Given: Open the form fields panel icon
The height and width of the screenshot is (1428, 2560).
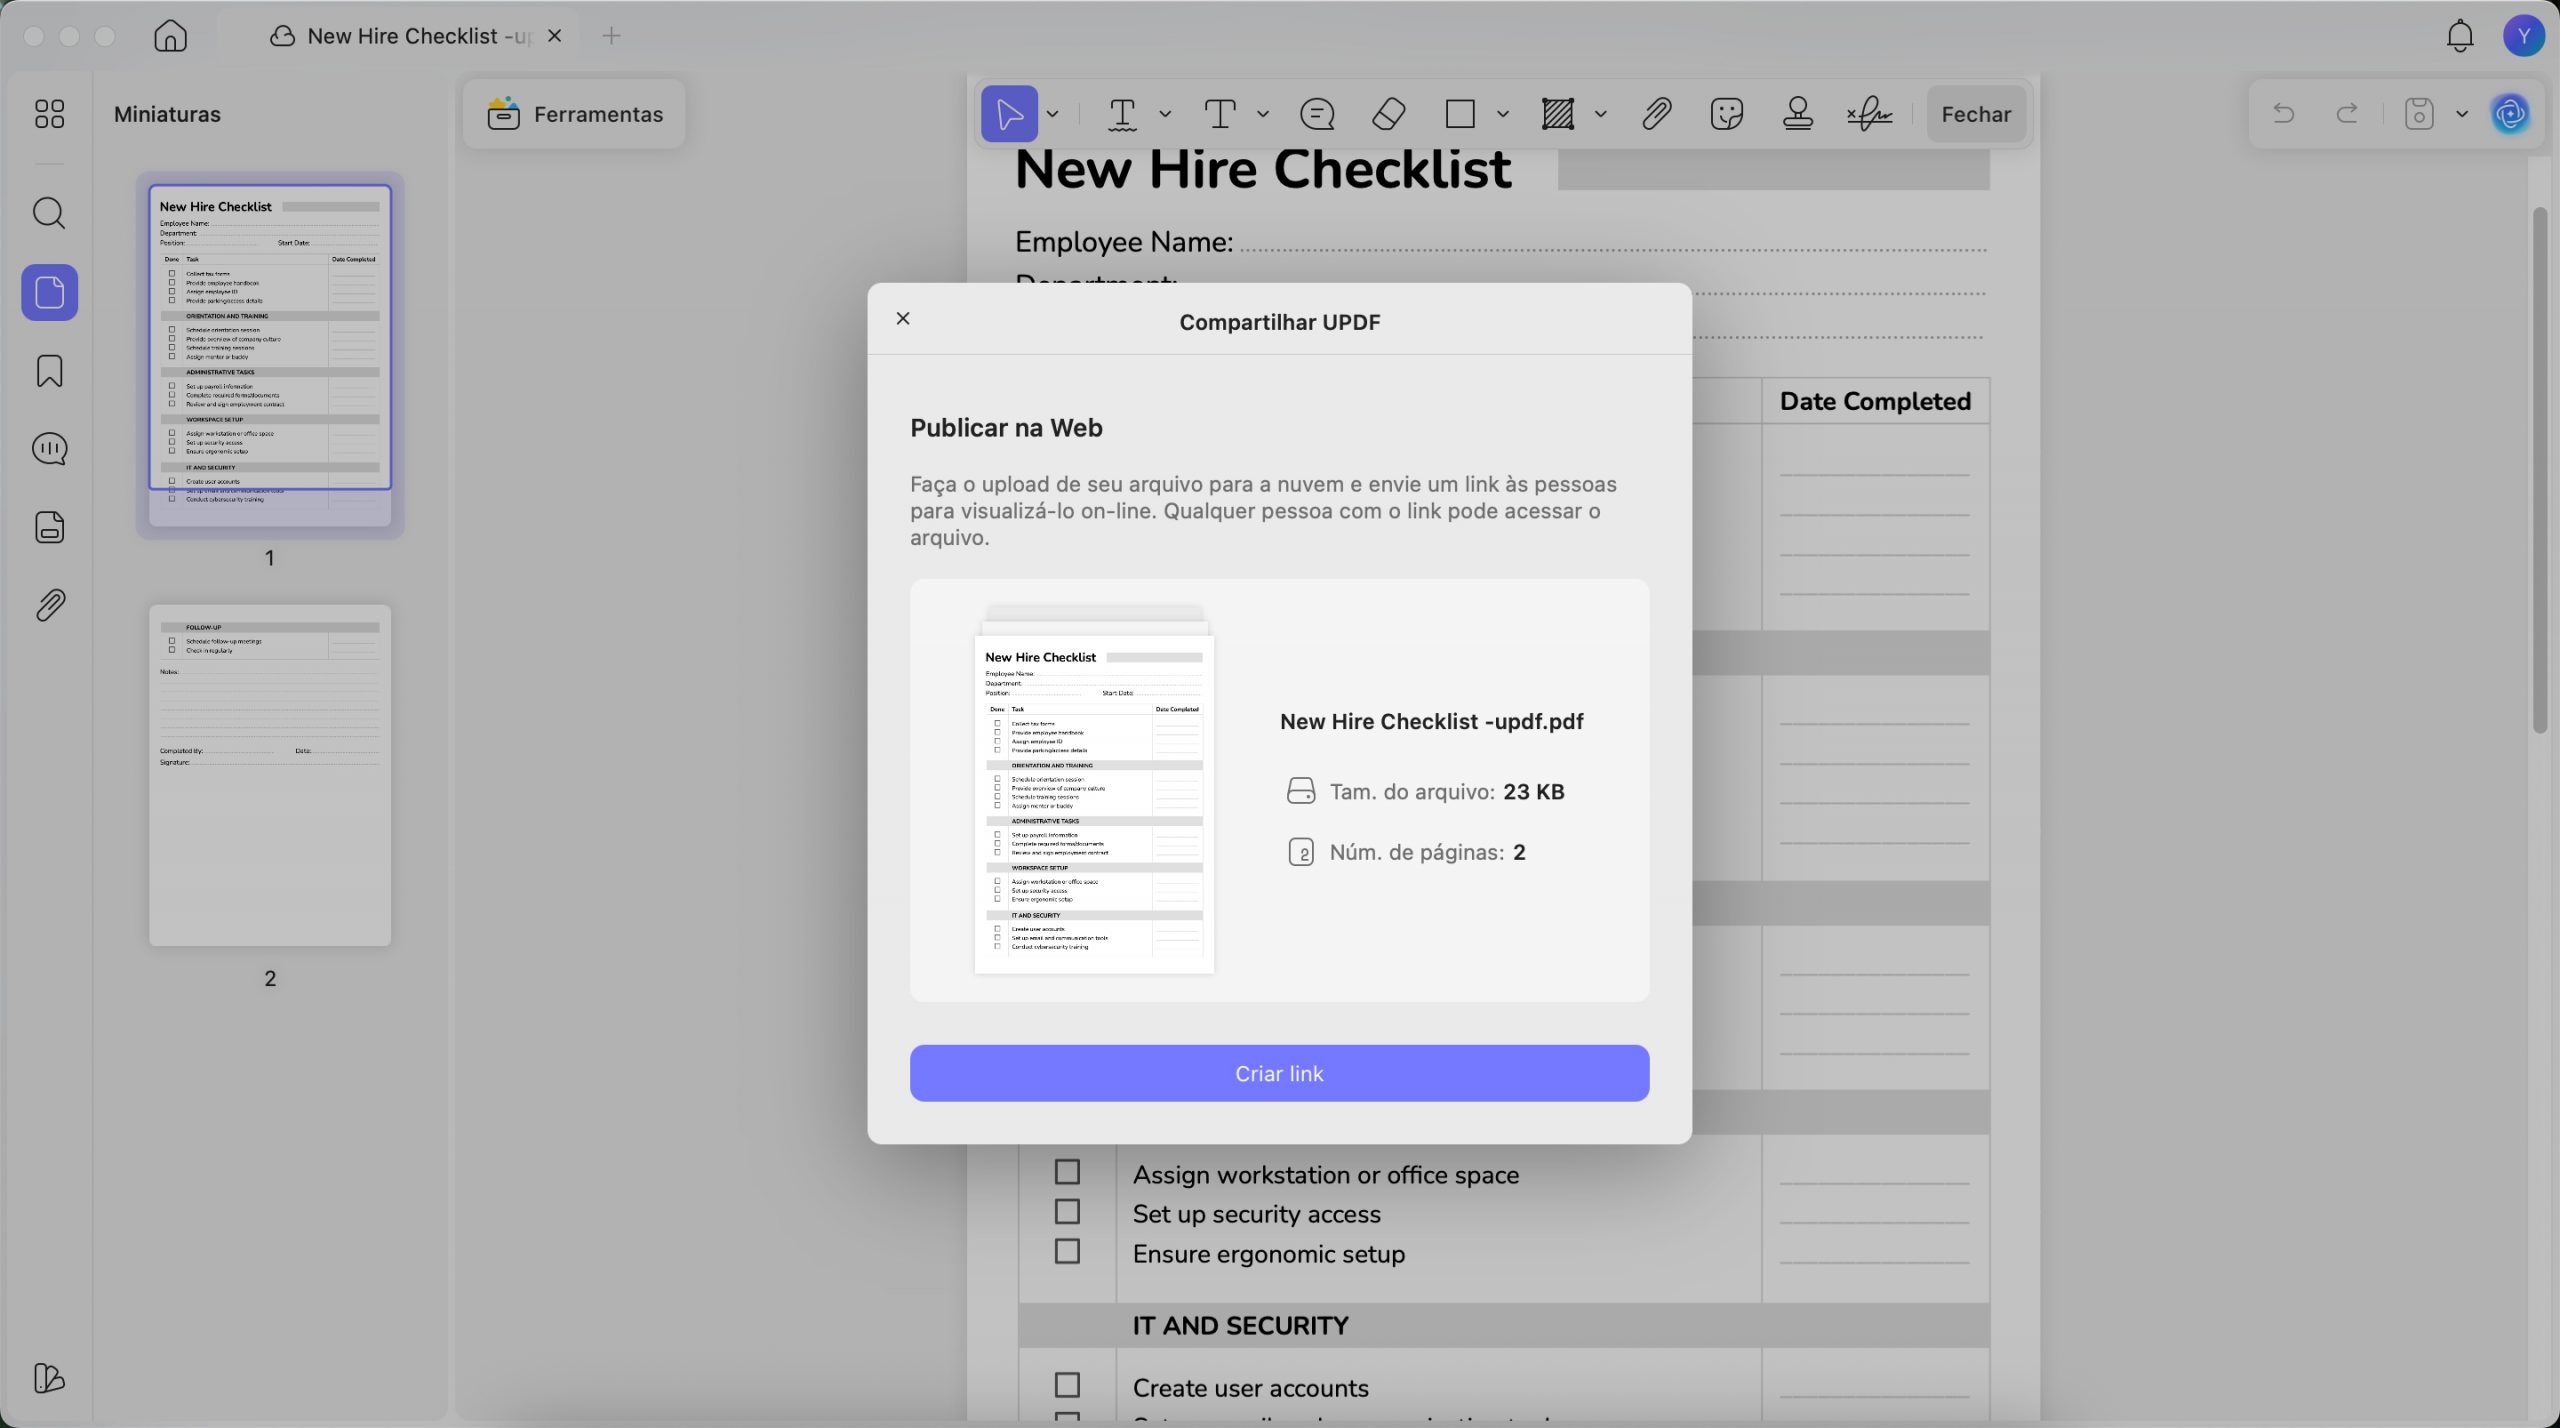Looking at the screenshot, I should coord(49,527).
